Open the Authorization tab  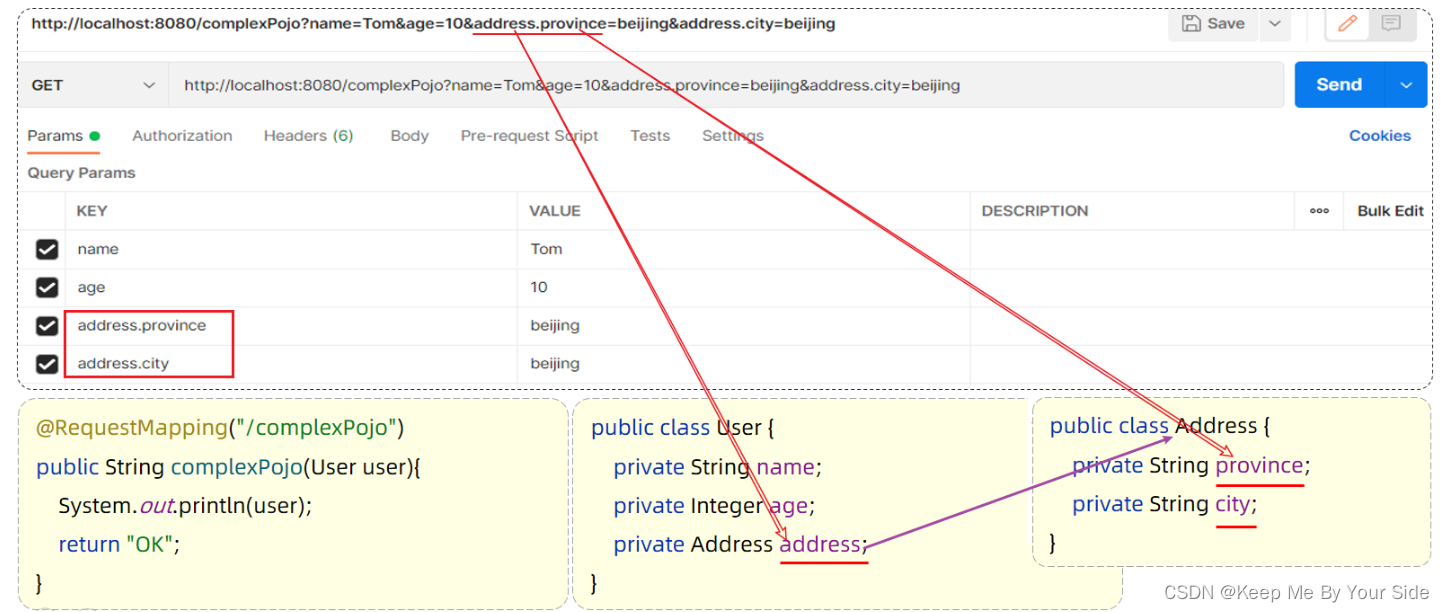click(182, 135)
